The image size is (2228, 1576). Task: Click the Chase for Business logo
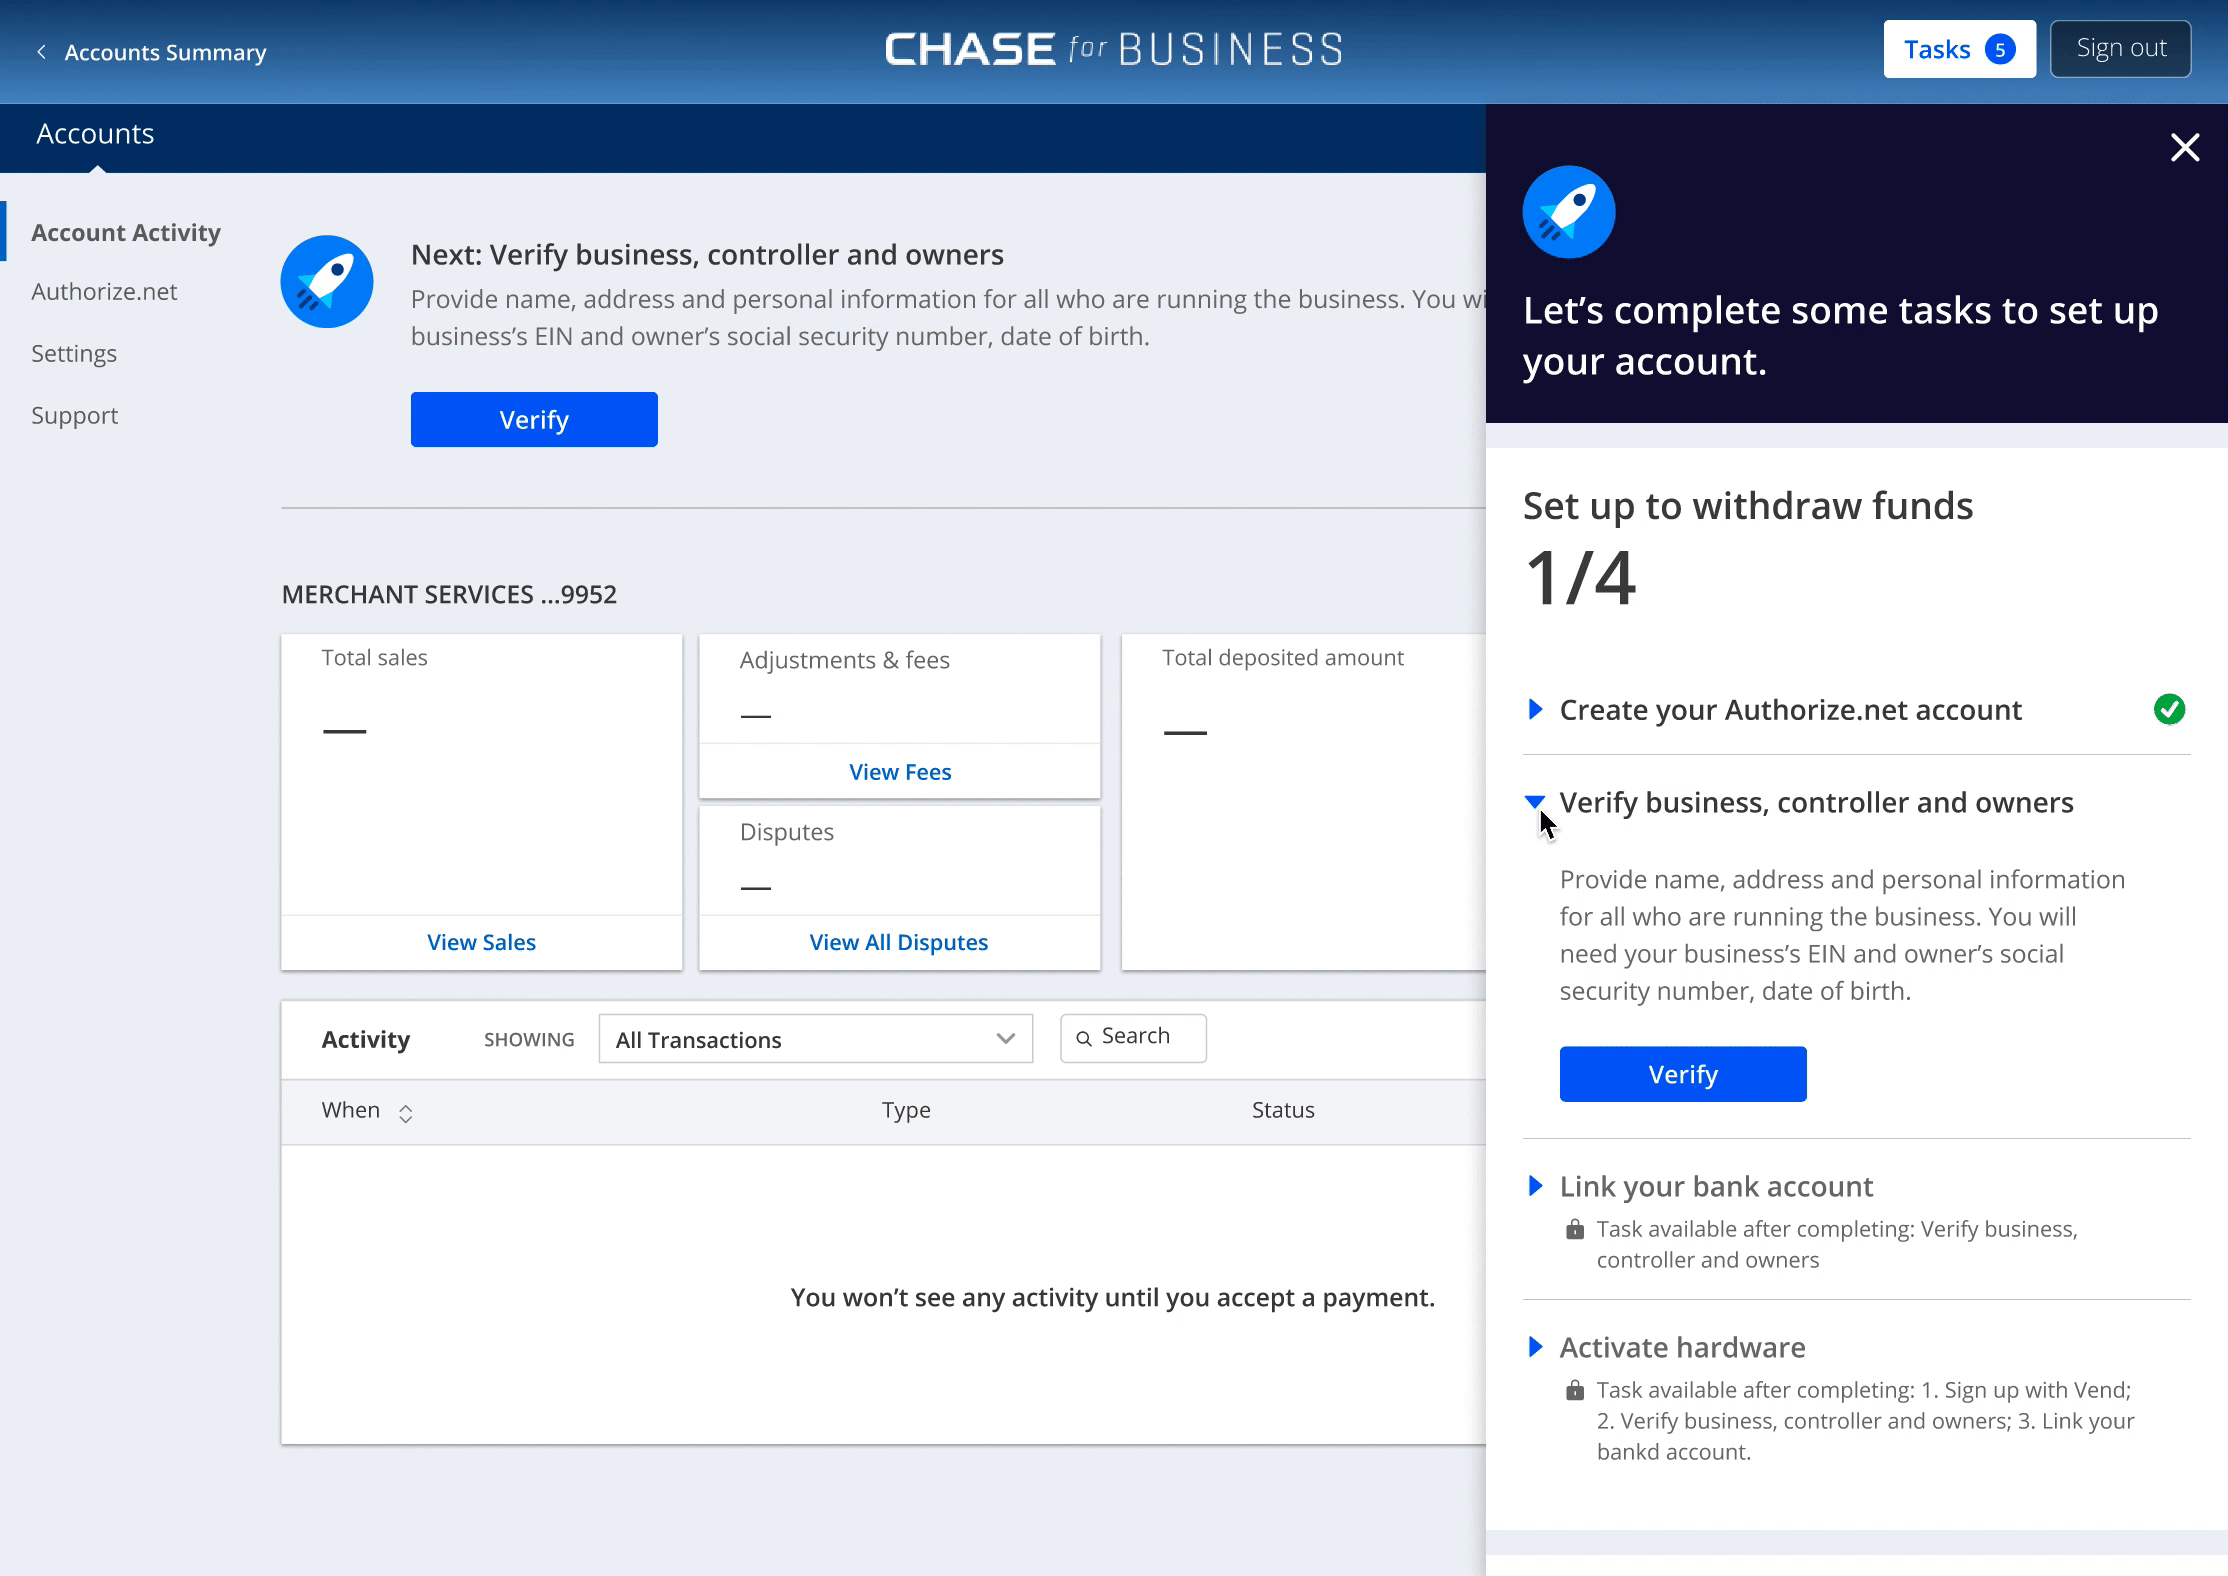(x=1114, y=49)
